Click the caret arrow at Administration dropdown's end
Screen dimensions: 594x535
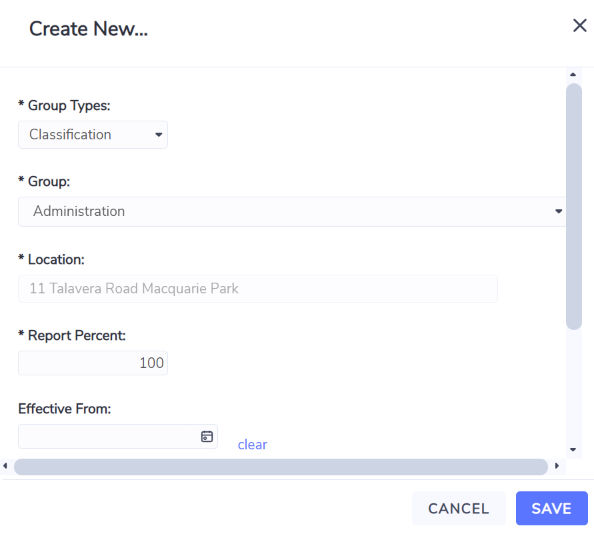(558, 211)
